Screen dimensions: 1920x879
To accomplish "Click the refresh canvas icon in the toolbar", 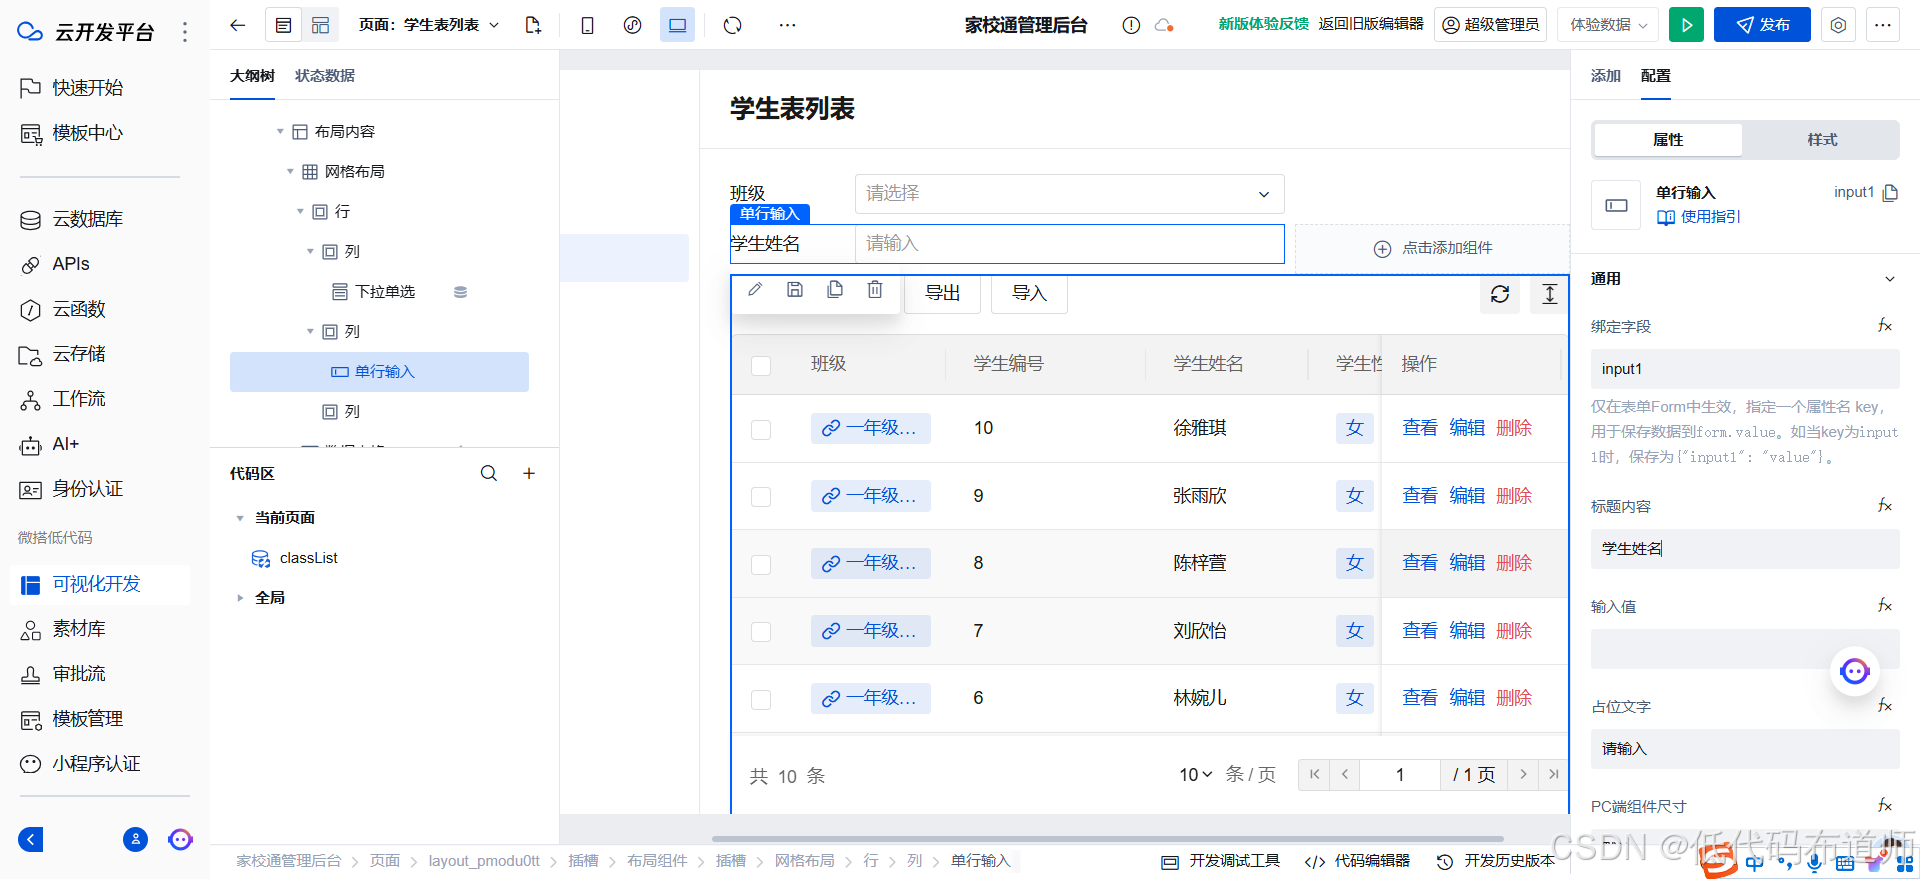I will click(x=733, y=25).
